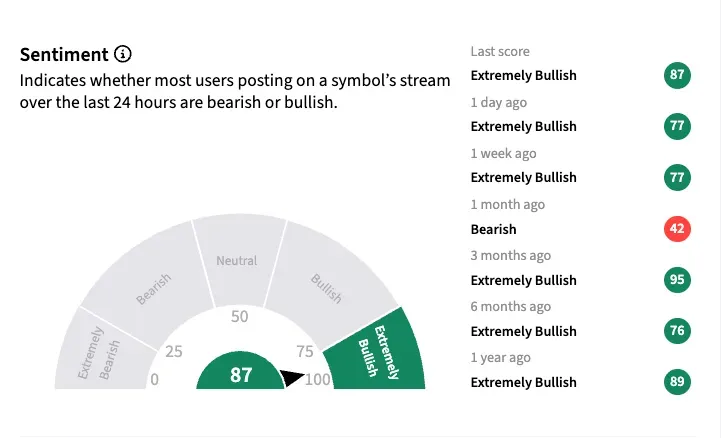Click the 1 day ago 77 badge
Image resolution: width=721 pixels, height=438 pixels.
point(677,126)
